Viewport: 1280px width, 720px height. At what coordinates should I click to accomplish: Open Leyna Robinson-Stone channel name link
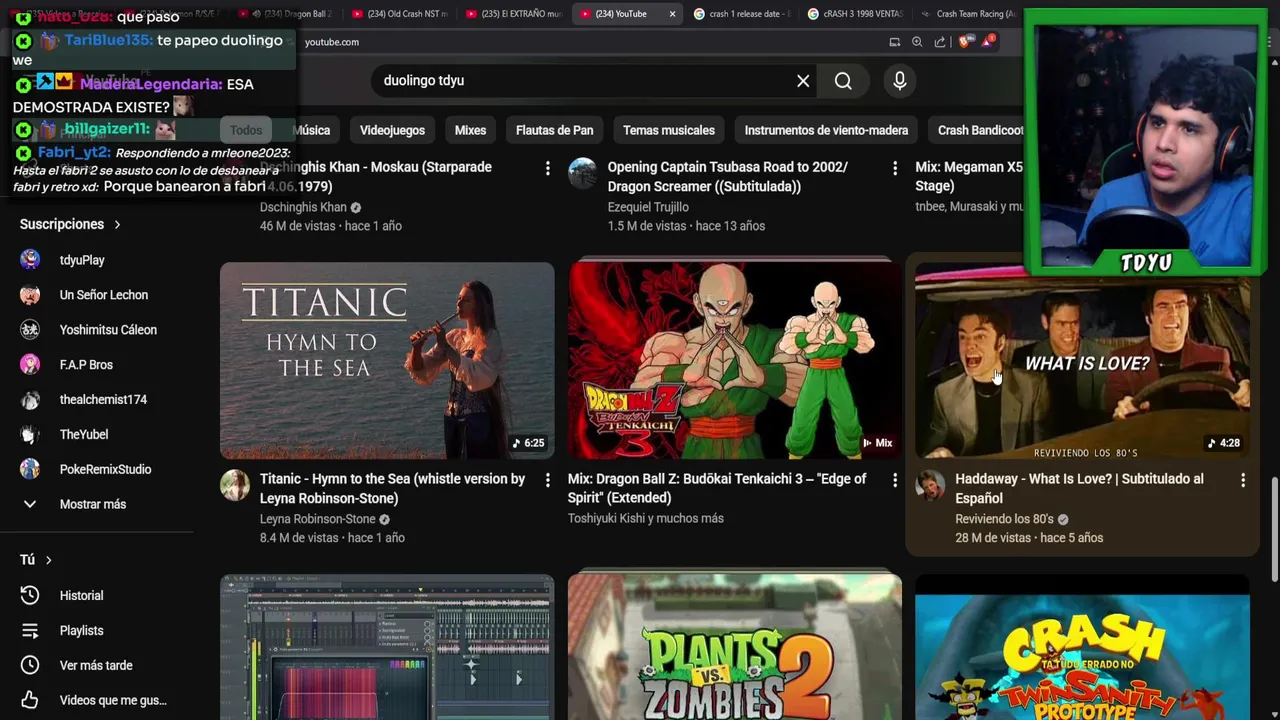pyautogui.click(x=317, y=519)
